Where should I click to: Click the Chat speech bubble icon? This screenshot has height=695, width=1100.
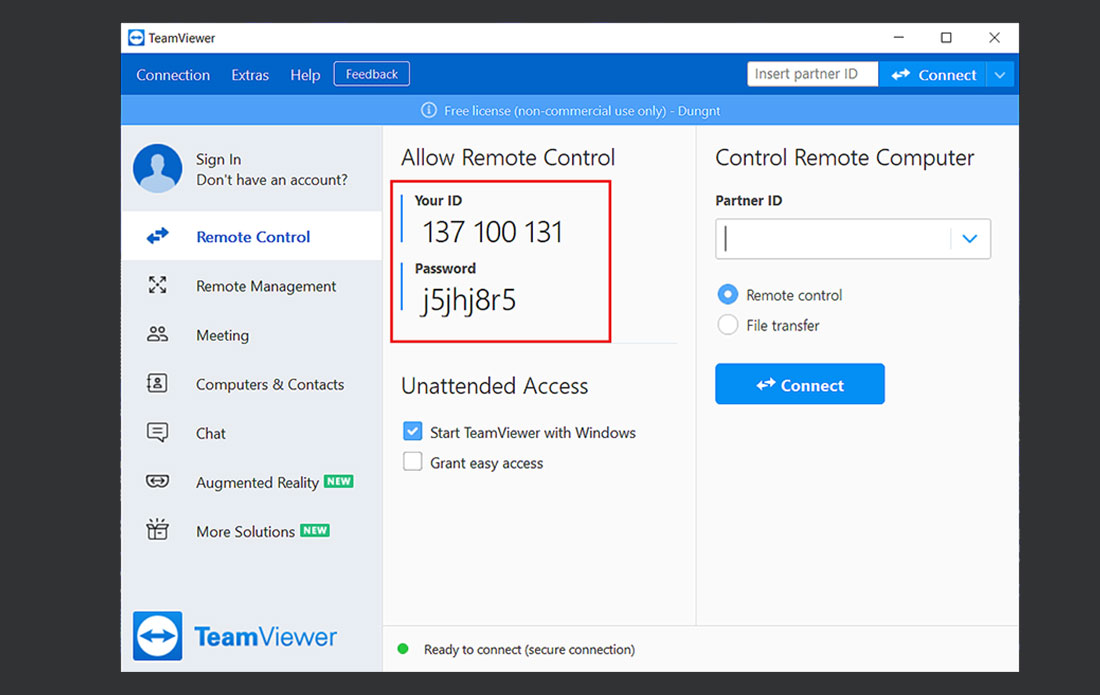(x=157, y=432)
